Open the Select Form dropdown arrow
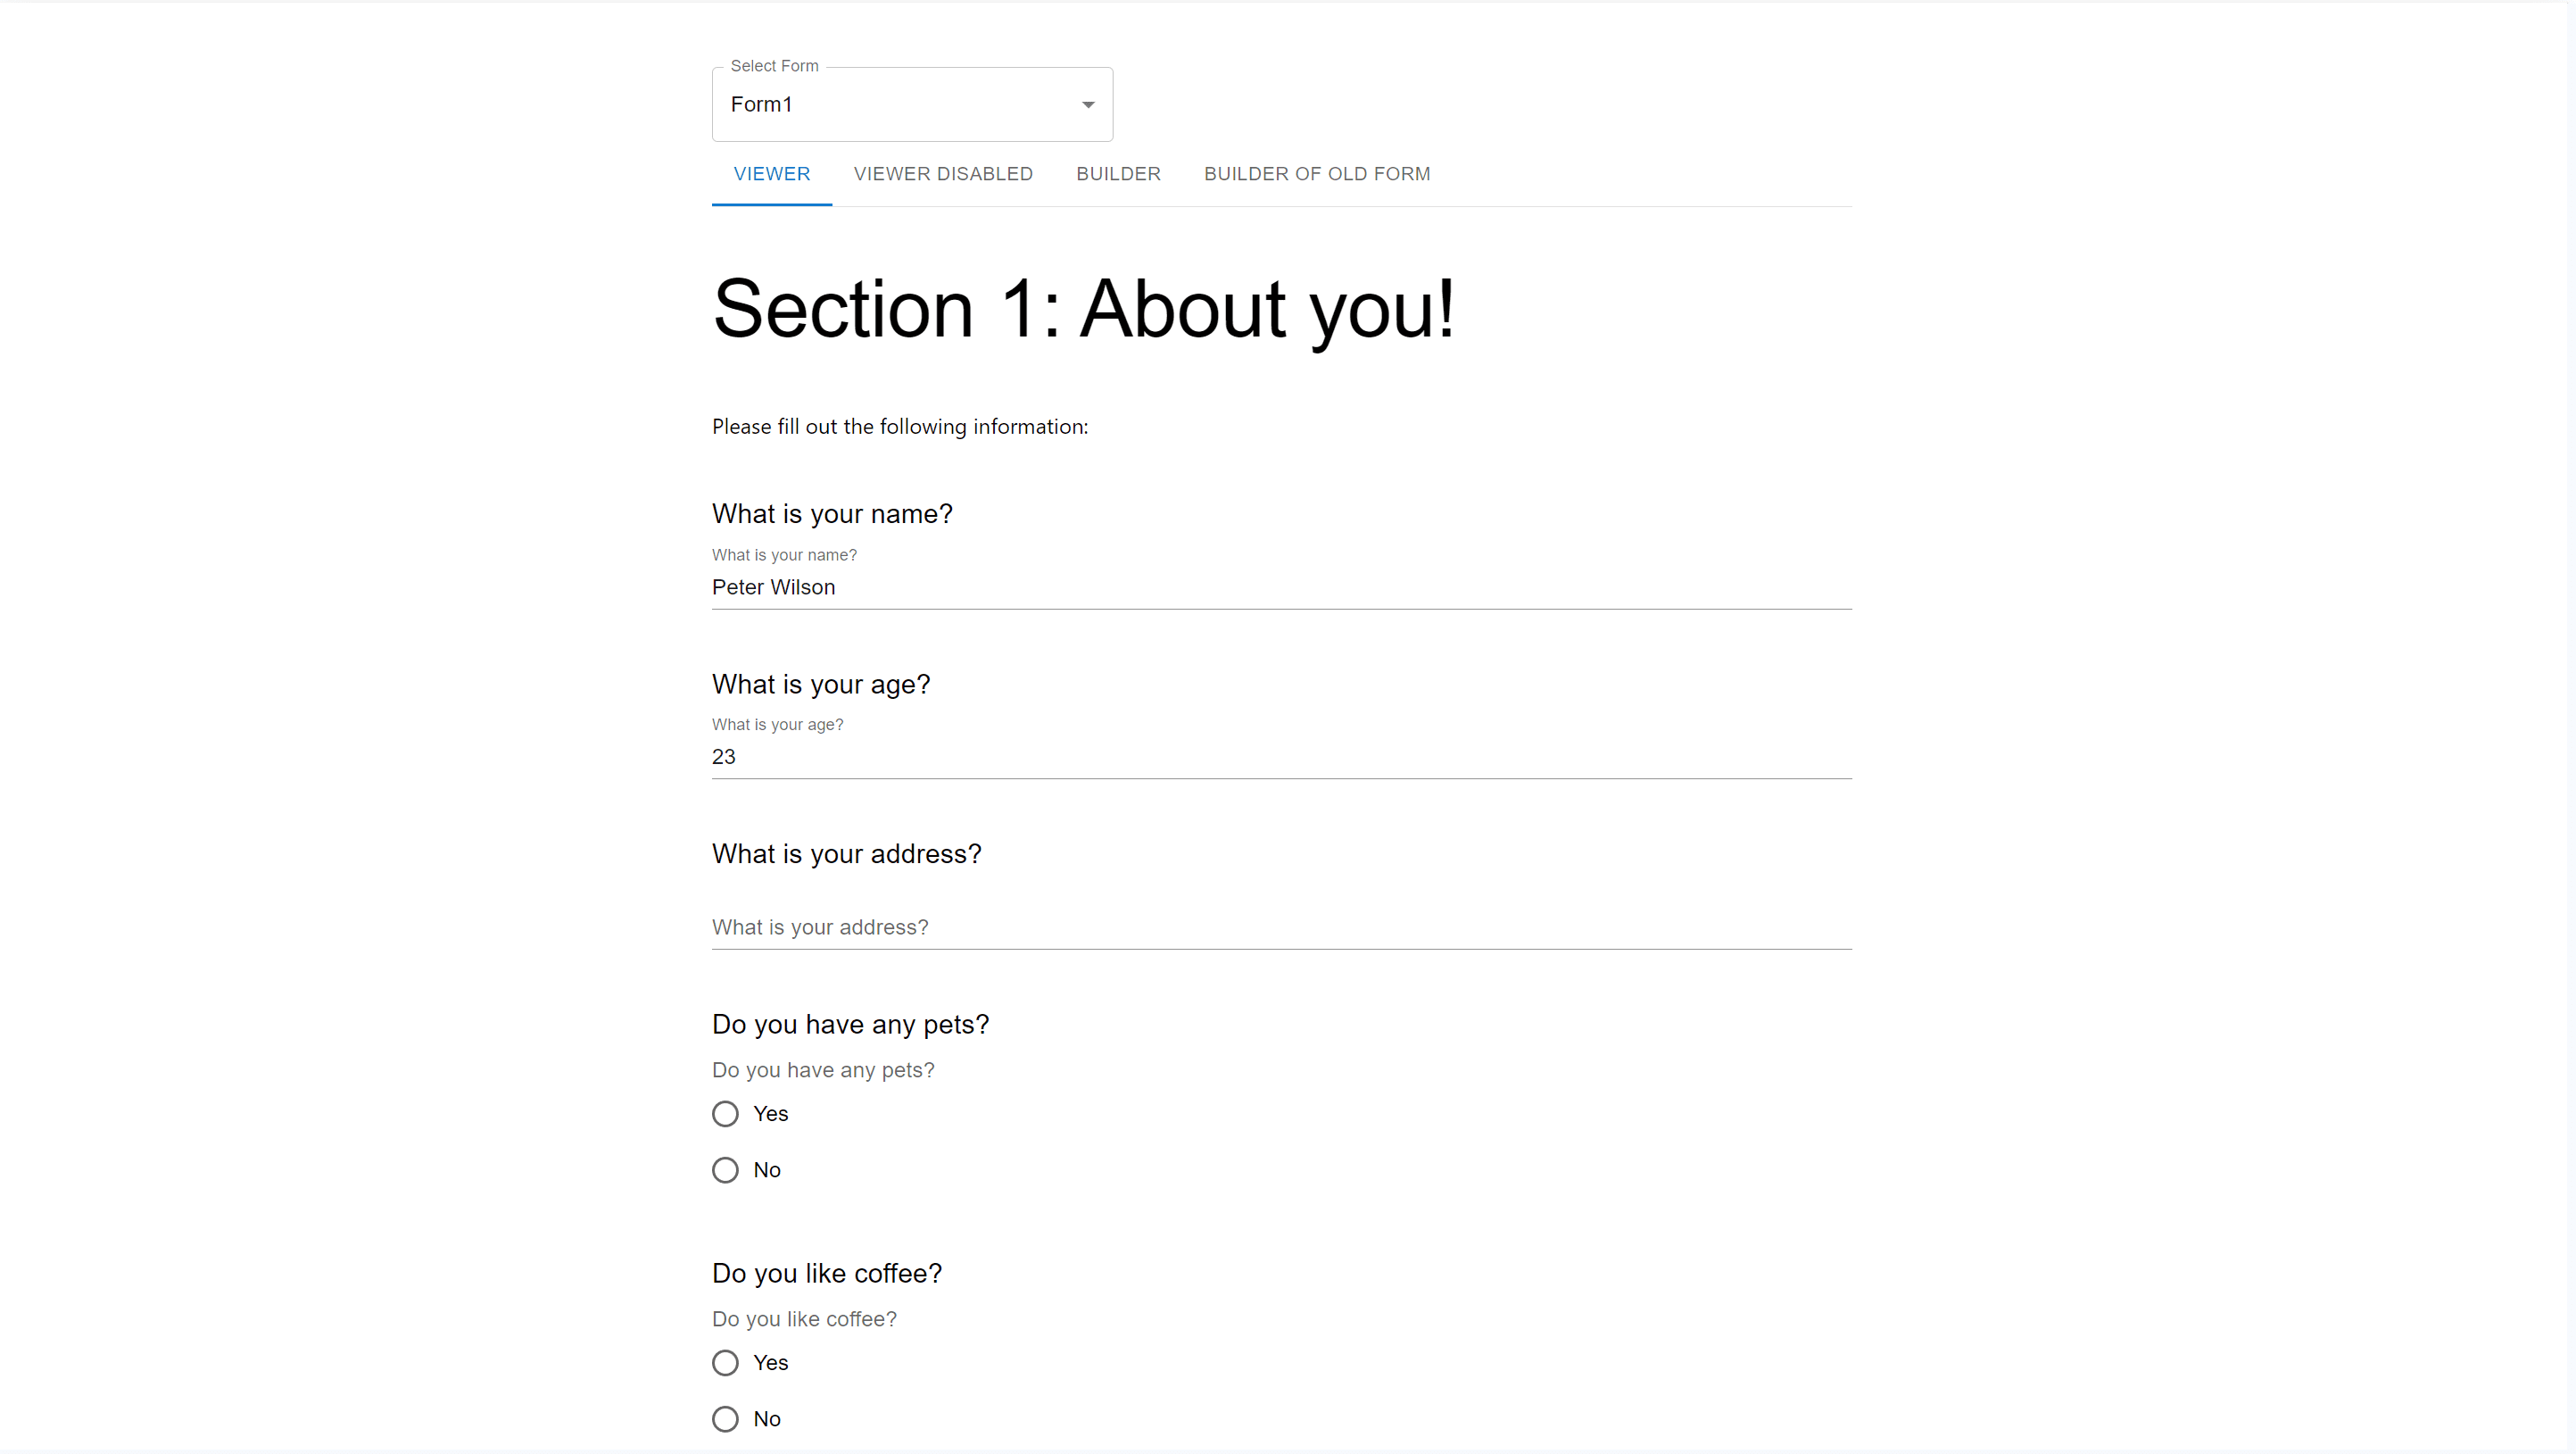This screenshot has height=1454, width=2576. click(1088, 105)
